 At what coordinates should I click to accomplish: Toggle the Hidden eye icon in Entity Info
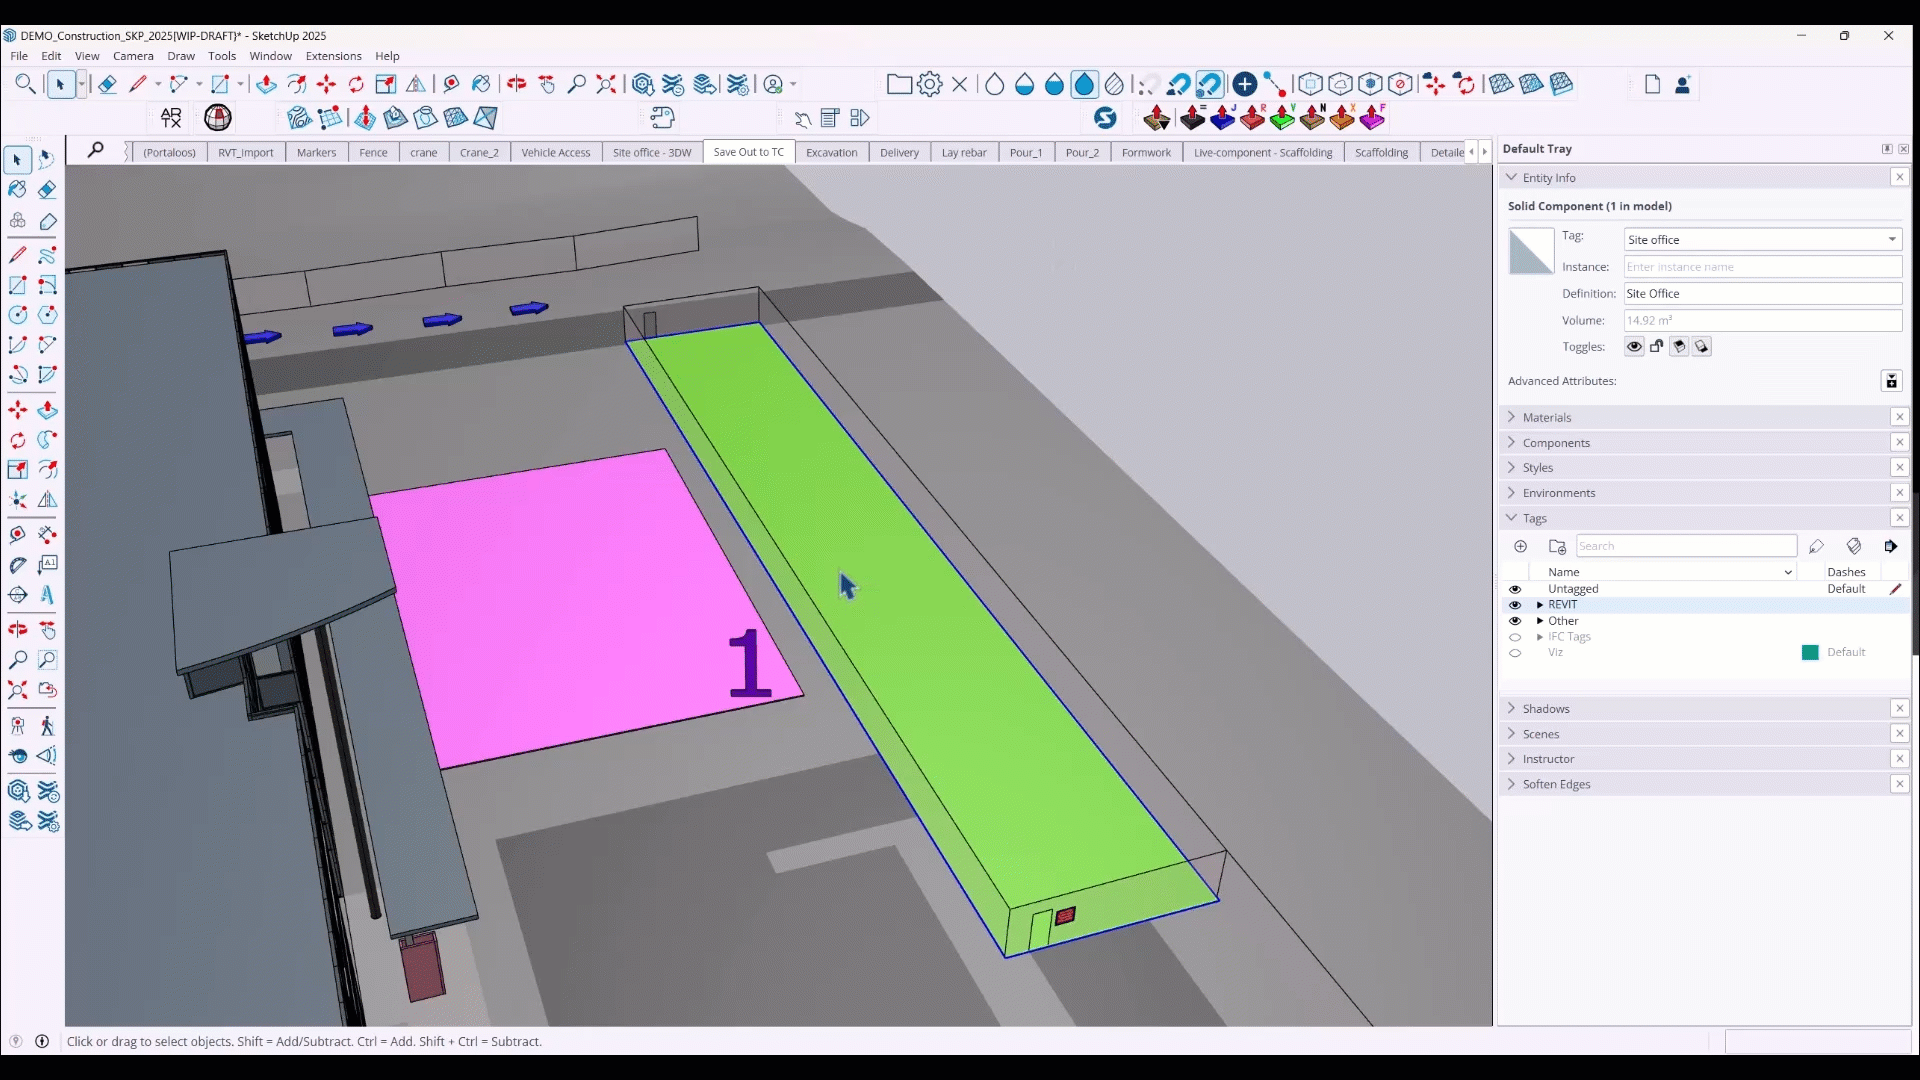1634,347
